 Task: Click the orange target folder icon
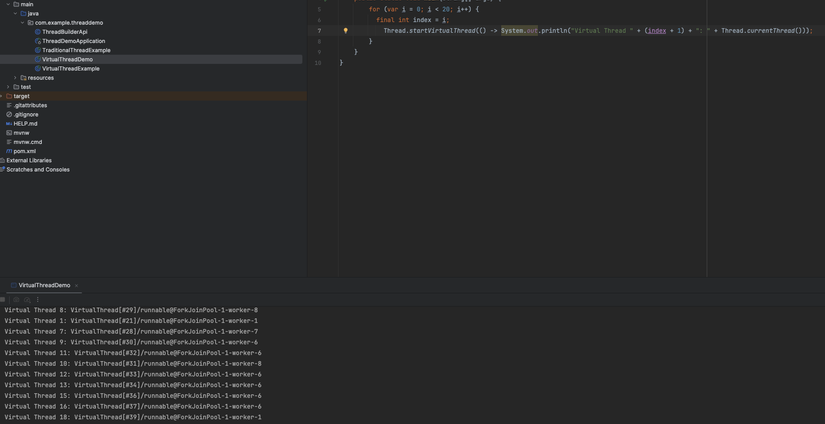tap(9, 96)
